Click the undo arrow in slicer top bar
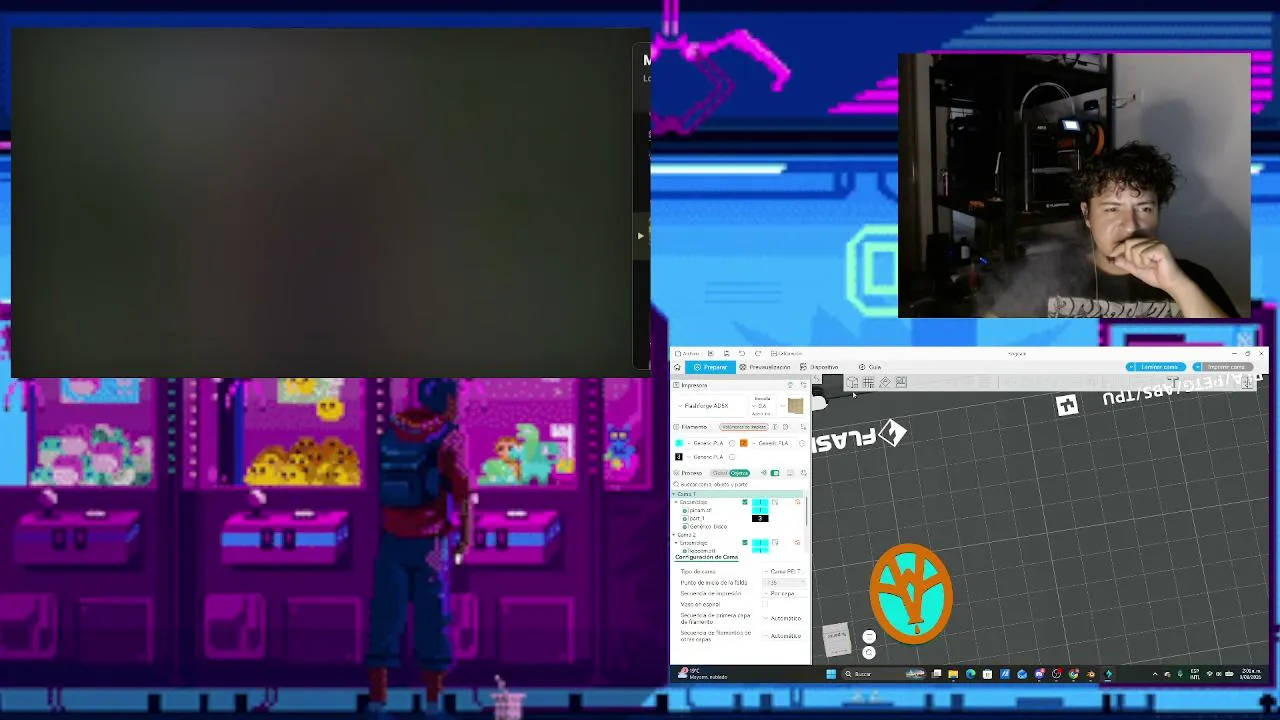The width and height of the screenshot is (1280, 720). coord(741,353)
